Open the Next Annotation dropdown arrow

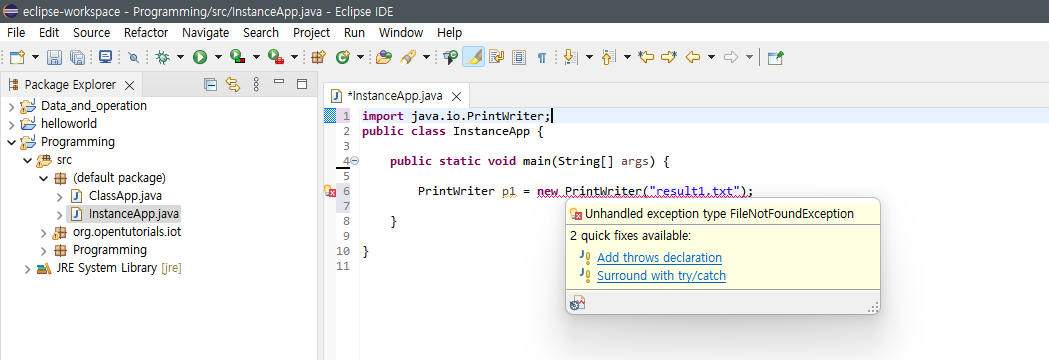pos(589,58)
